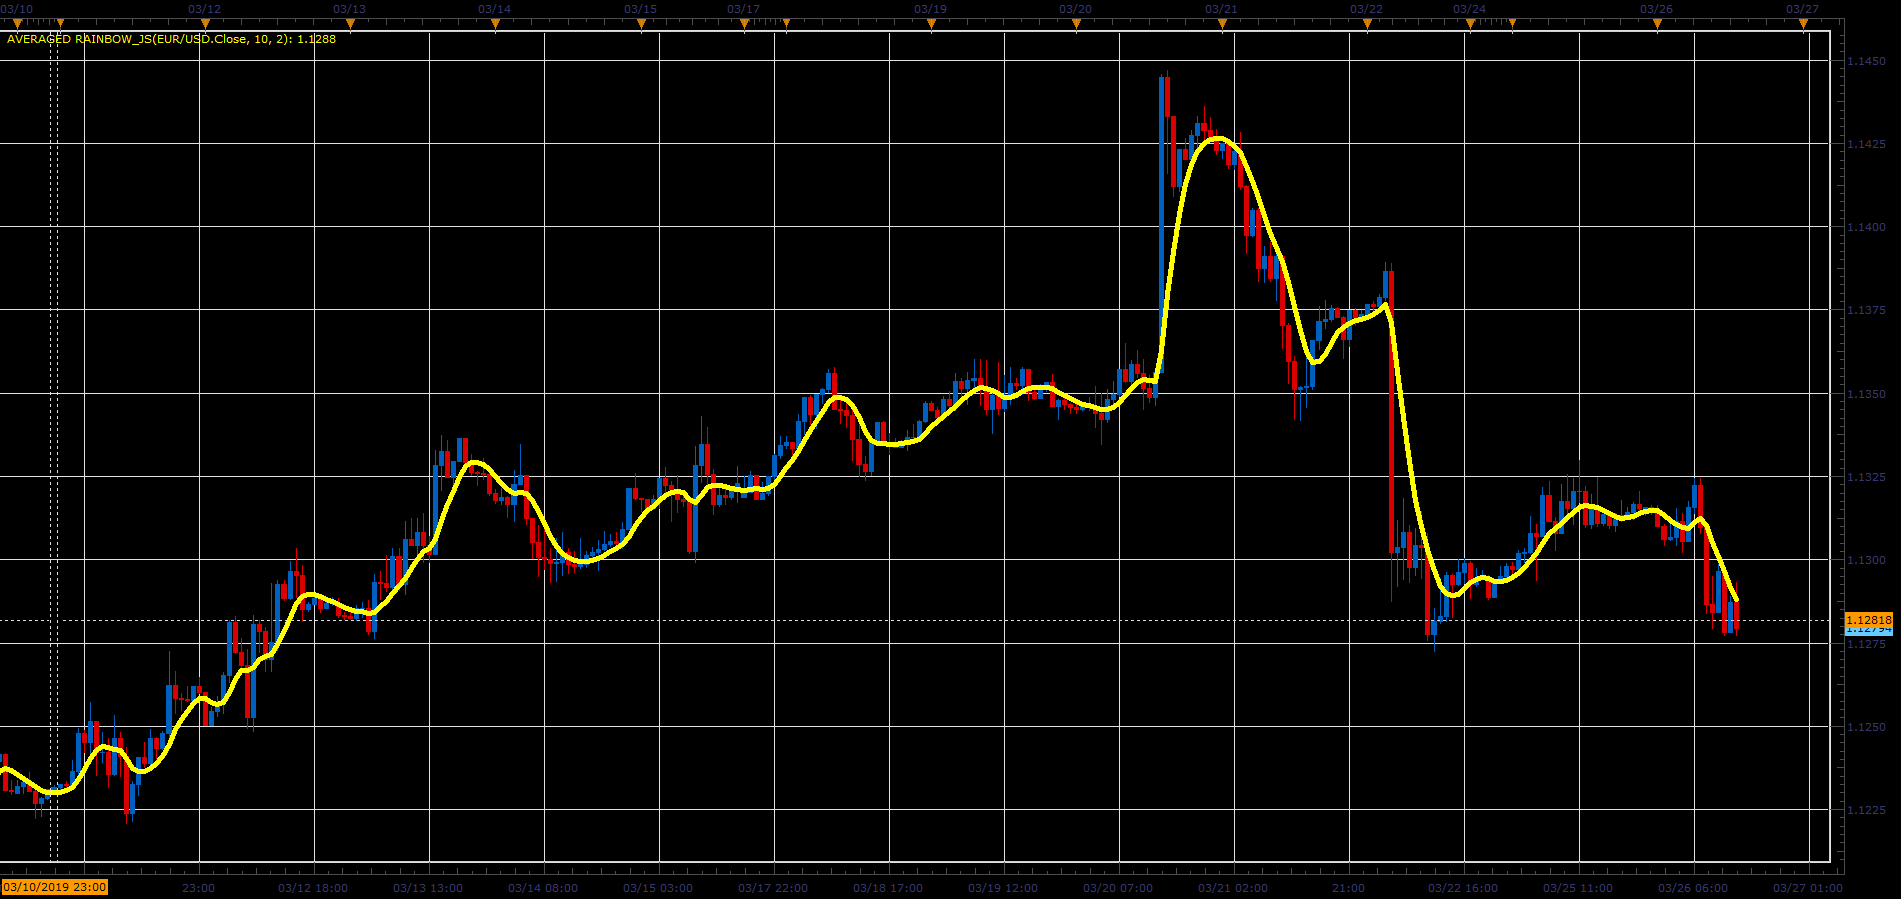
Task: Select the orange triangle marker beneath 03/21
Action: tap(1221, 23)
